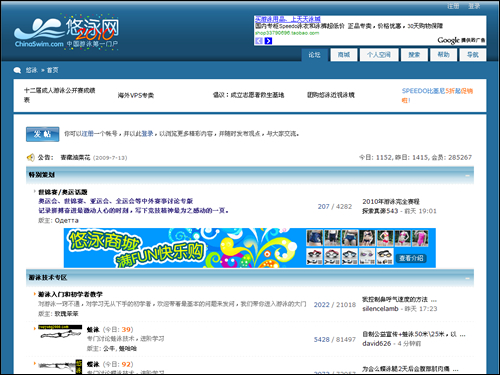This screenshot has width=500, height=375.
Task: Select the 论坛 tab
Action: pos(314,55)
